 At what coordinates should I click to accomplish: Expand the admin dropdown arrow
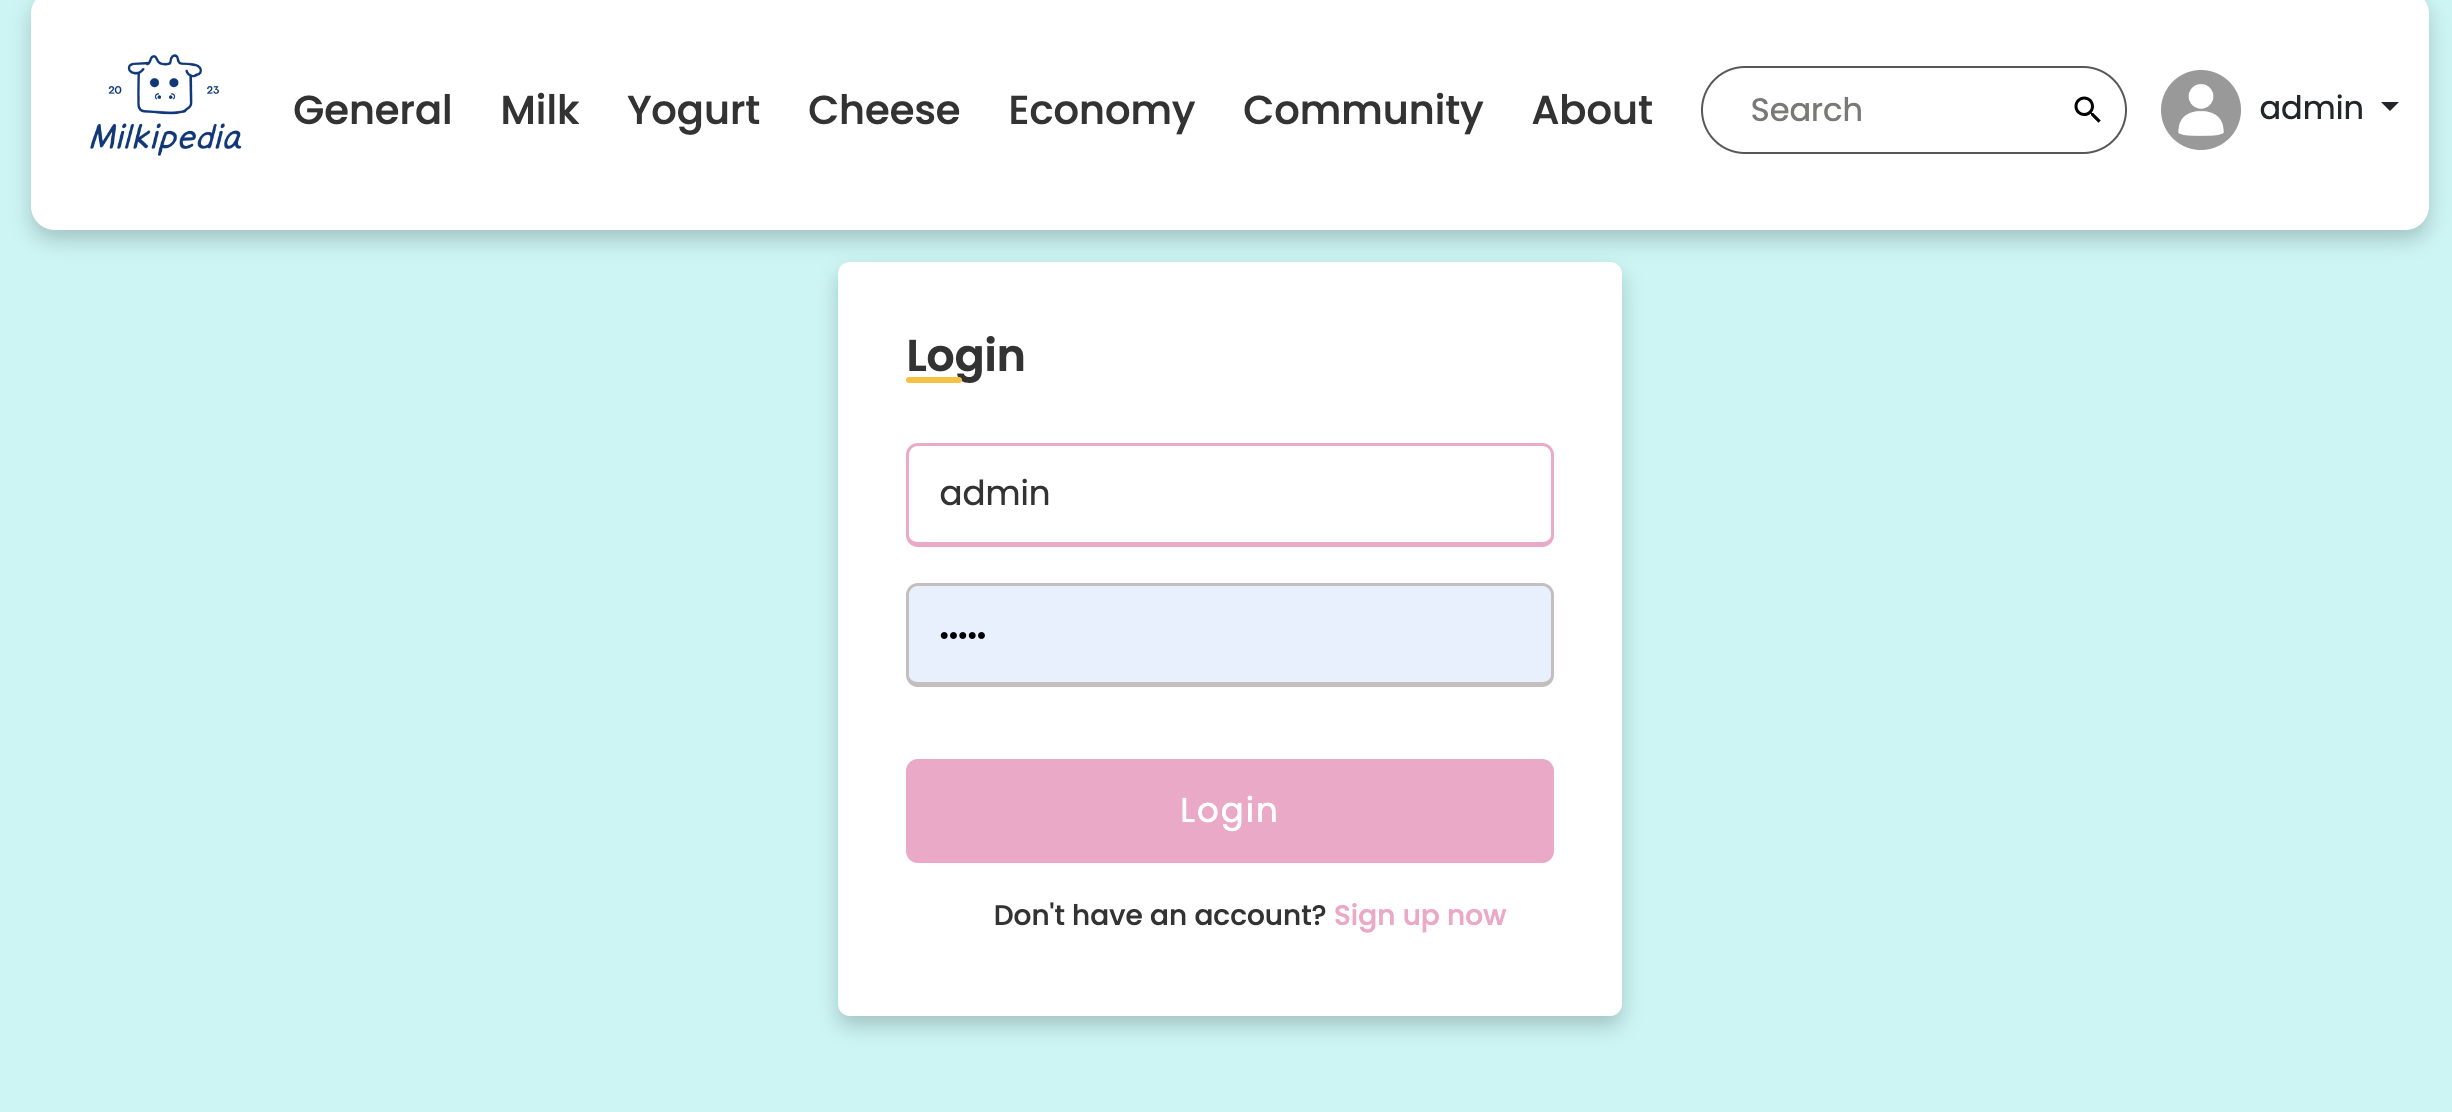(2390, 106)
